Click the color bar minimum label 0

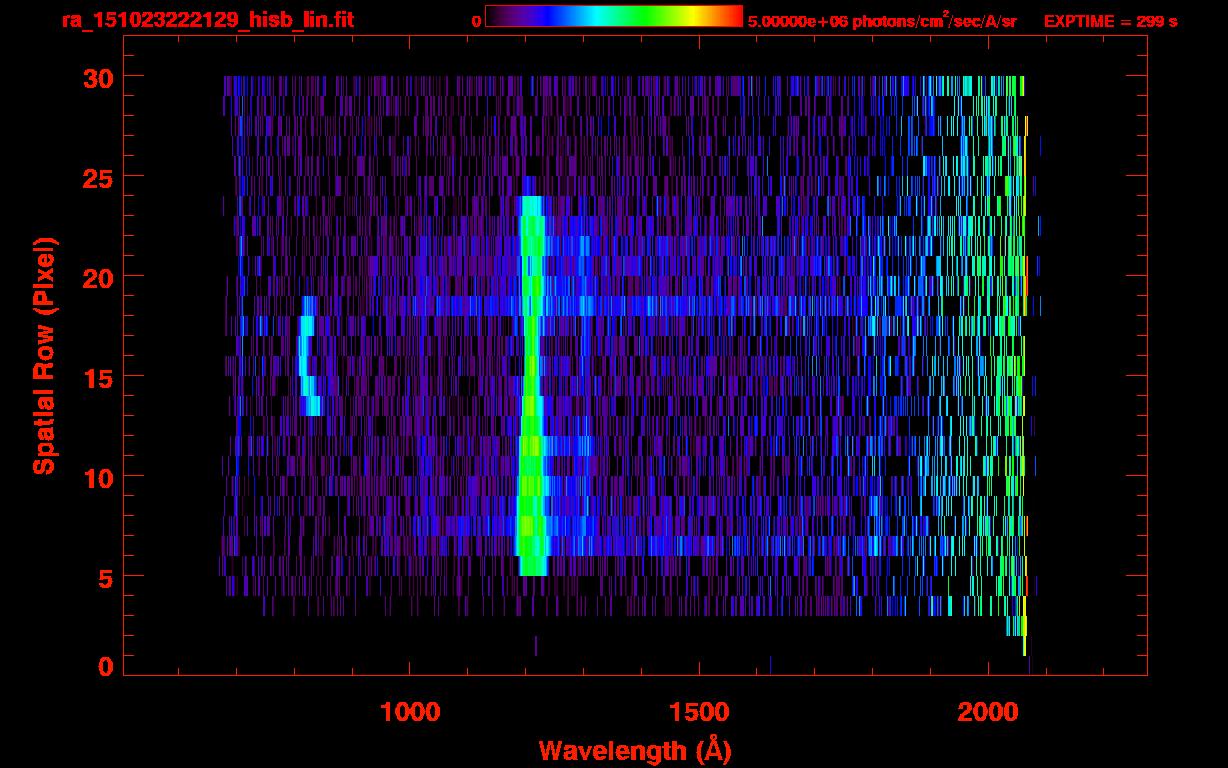(x=476, y=20)
